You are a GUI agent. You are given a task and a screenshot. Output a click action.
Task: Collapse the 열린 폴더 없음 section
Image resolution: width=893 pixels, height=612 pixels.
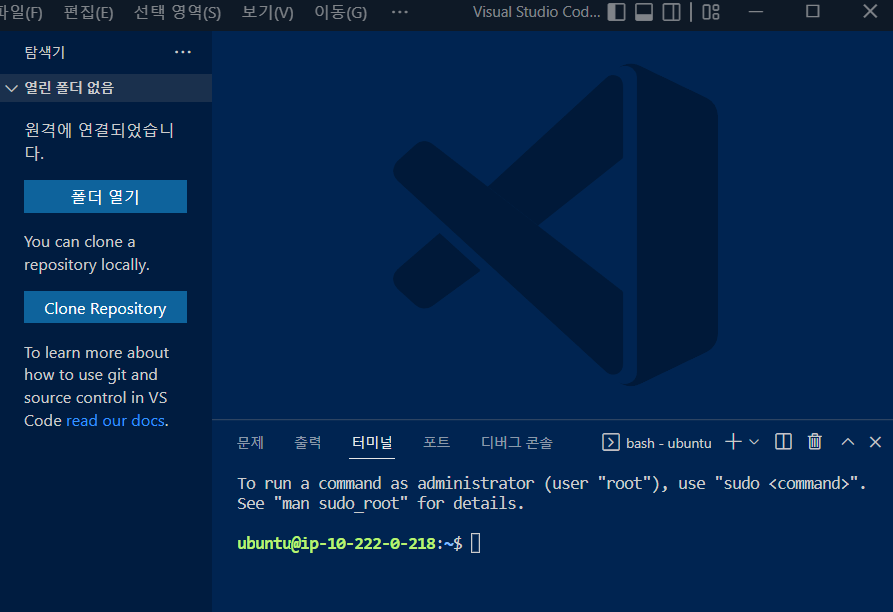click(106, 88)
